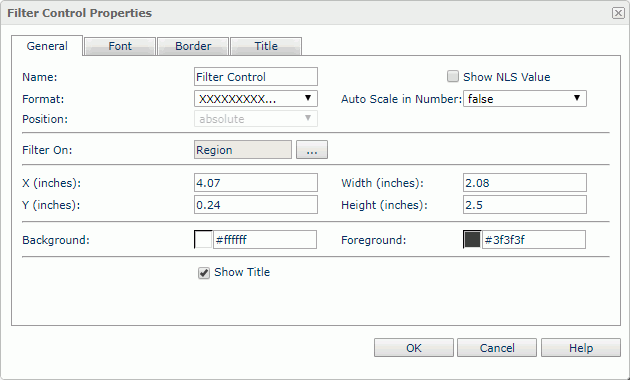Select the Filter On Region field
The height and width of the screenshot is (380, 630).
243,150
